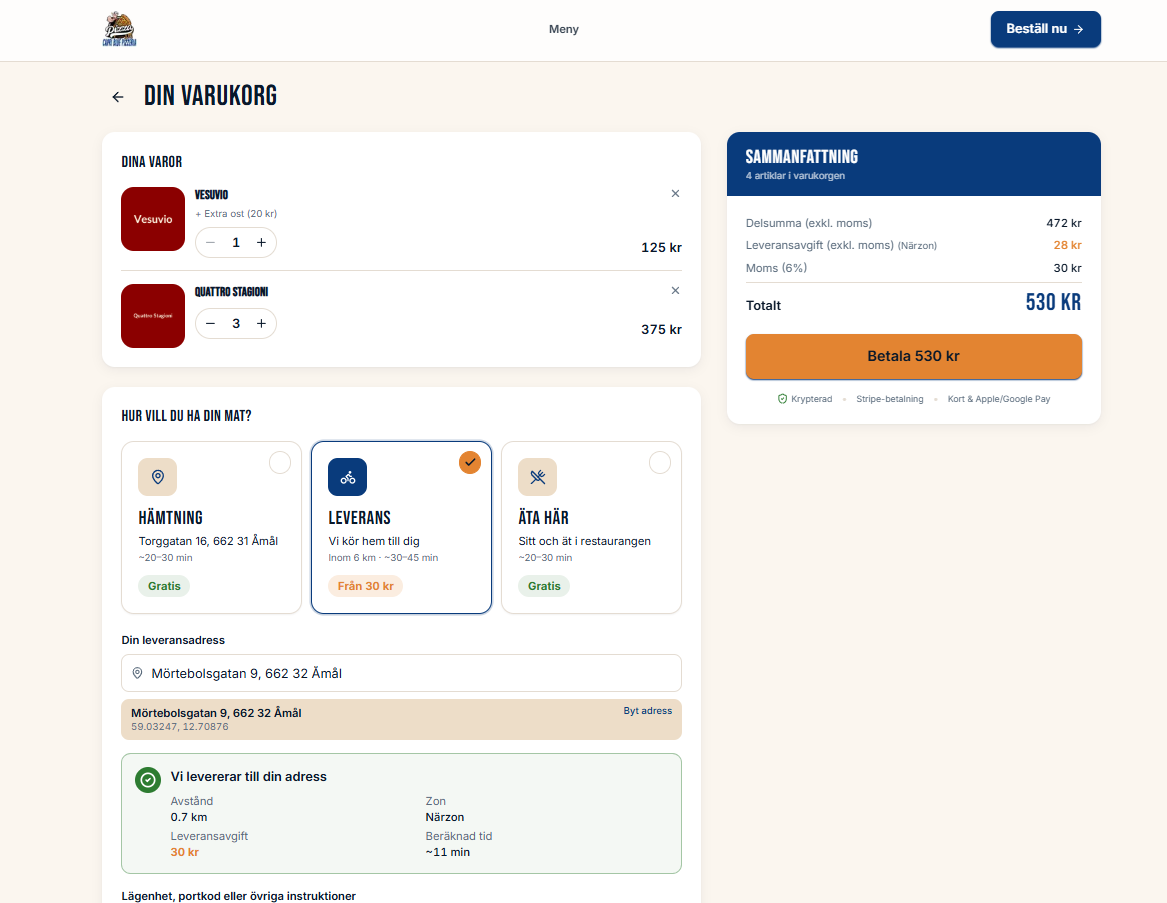This screenshot has width=1167, height=903.
Task: Decrease Vesuvio quantity with minus
Action: (211, 243)
